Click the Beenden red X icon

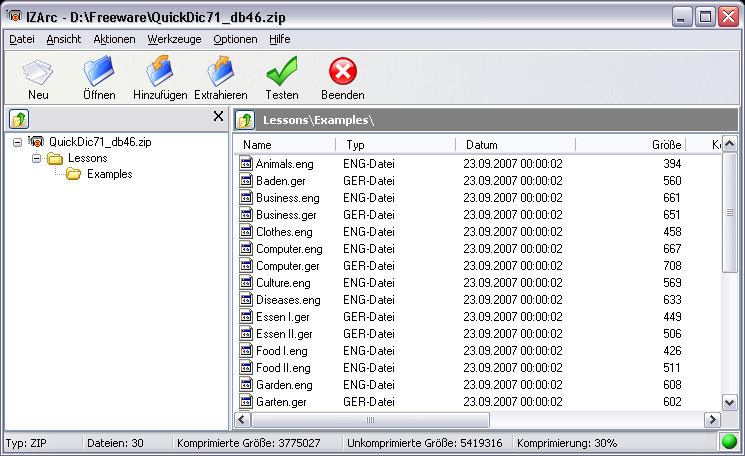343,71
